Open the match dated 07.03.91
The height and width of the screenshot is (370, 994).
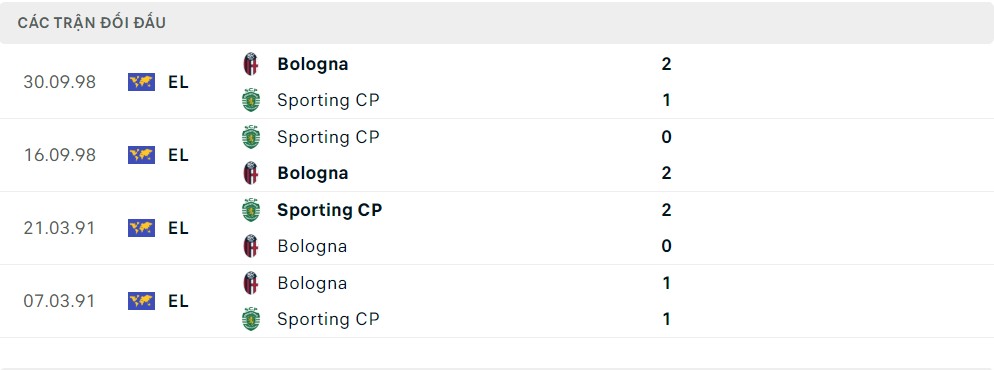497,301
